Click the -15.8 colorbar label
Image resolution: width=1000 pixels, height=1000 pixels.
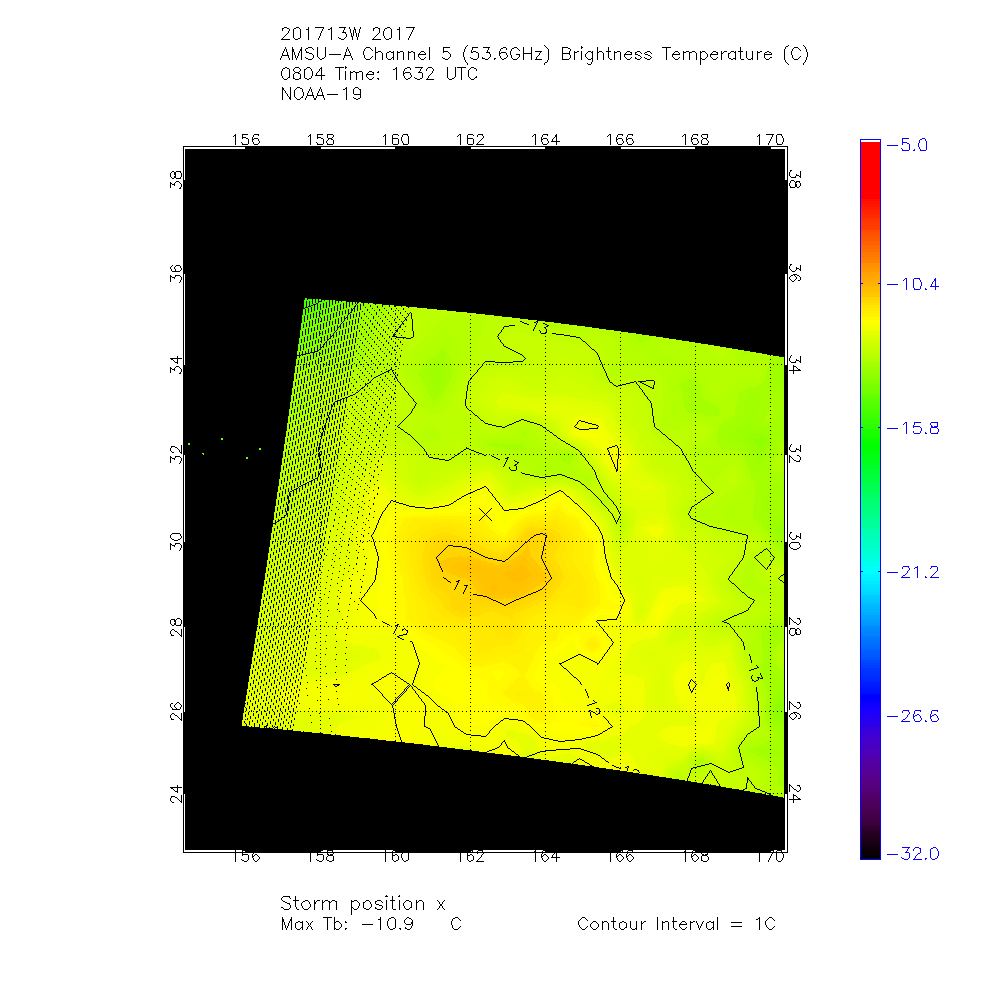point(913,428)
